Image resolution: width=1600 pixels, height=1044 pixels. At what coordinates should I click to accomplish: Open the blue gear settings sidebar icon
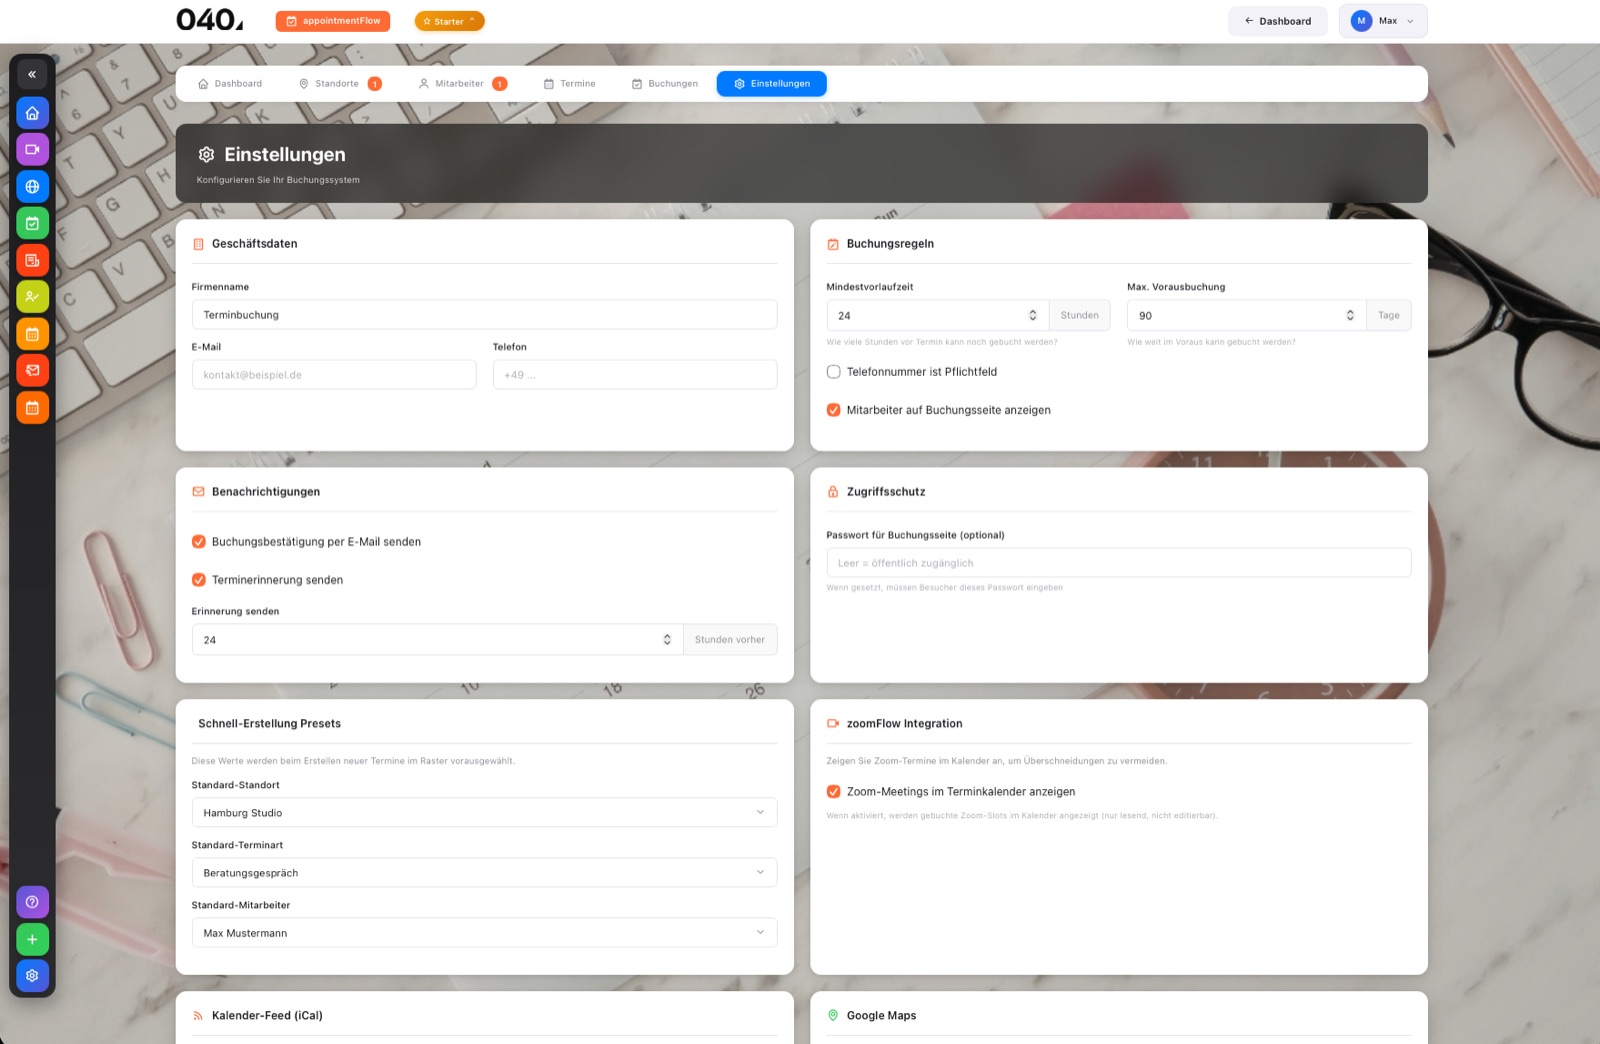coord(32,976)
